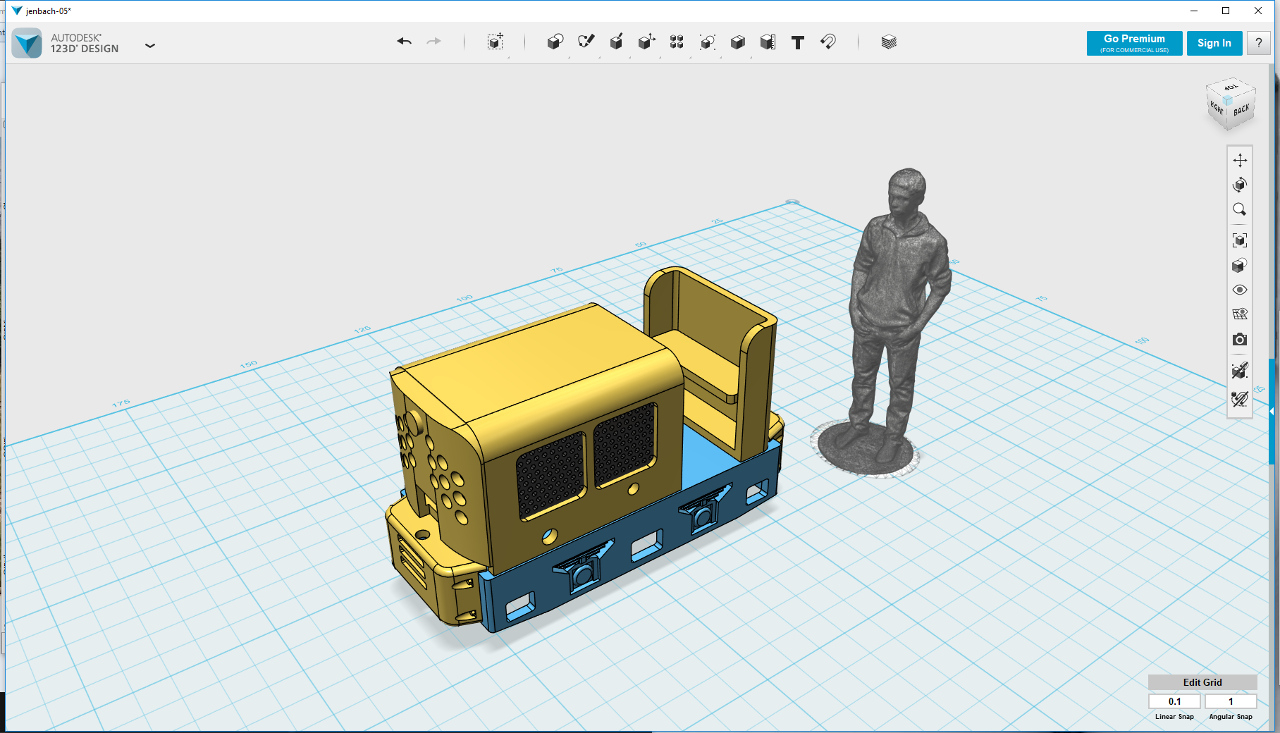Click the Go Premium button
The image size is (1280, 733).
point(1135,43)
